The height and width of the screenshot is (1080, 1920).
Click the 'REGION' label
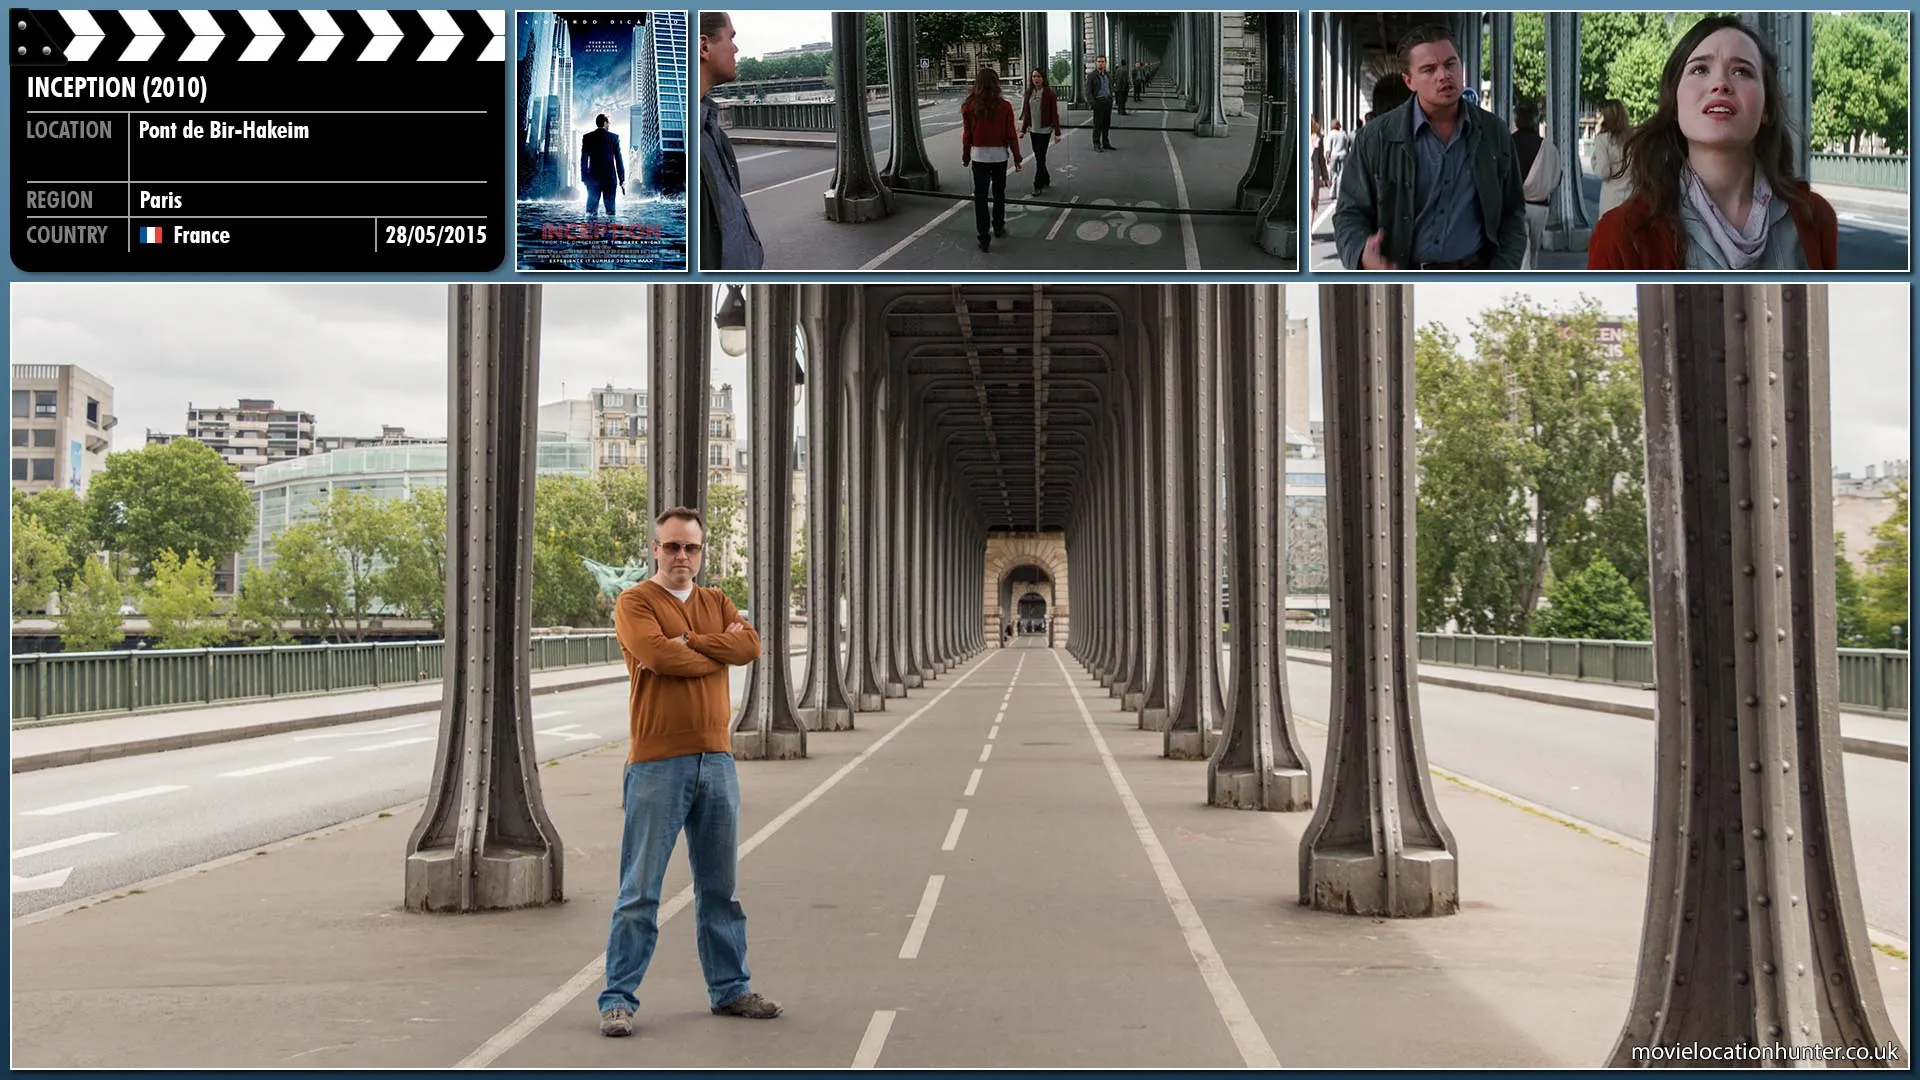pos(59,200)
